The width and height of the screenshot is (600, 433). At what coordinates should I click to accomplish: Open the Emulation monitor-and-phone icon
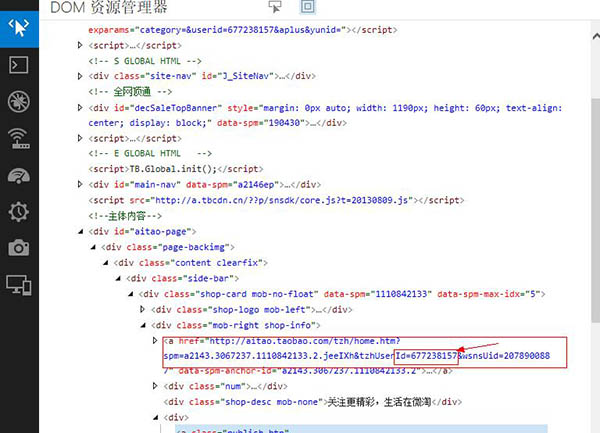point(18,285)
